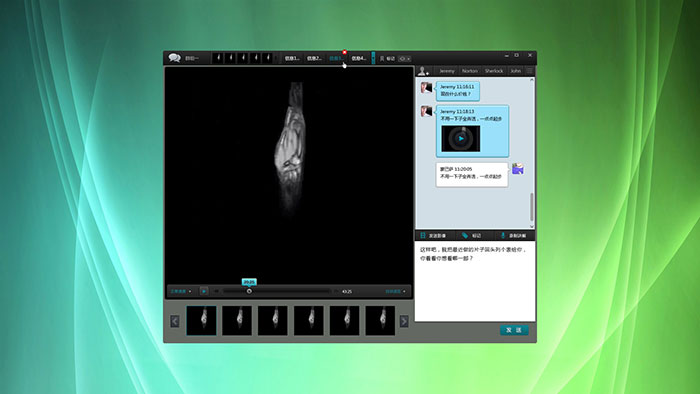
Task: Select the John contact tab
Action: tap(516, 71)
